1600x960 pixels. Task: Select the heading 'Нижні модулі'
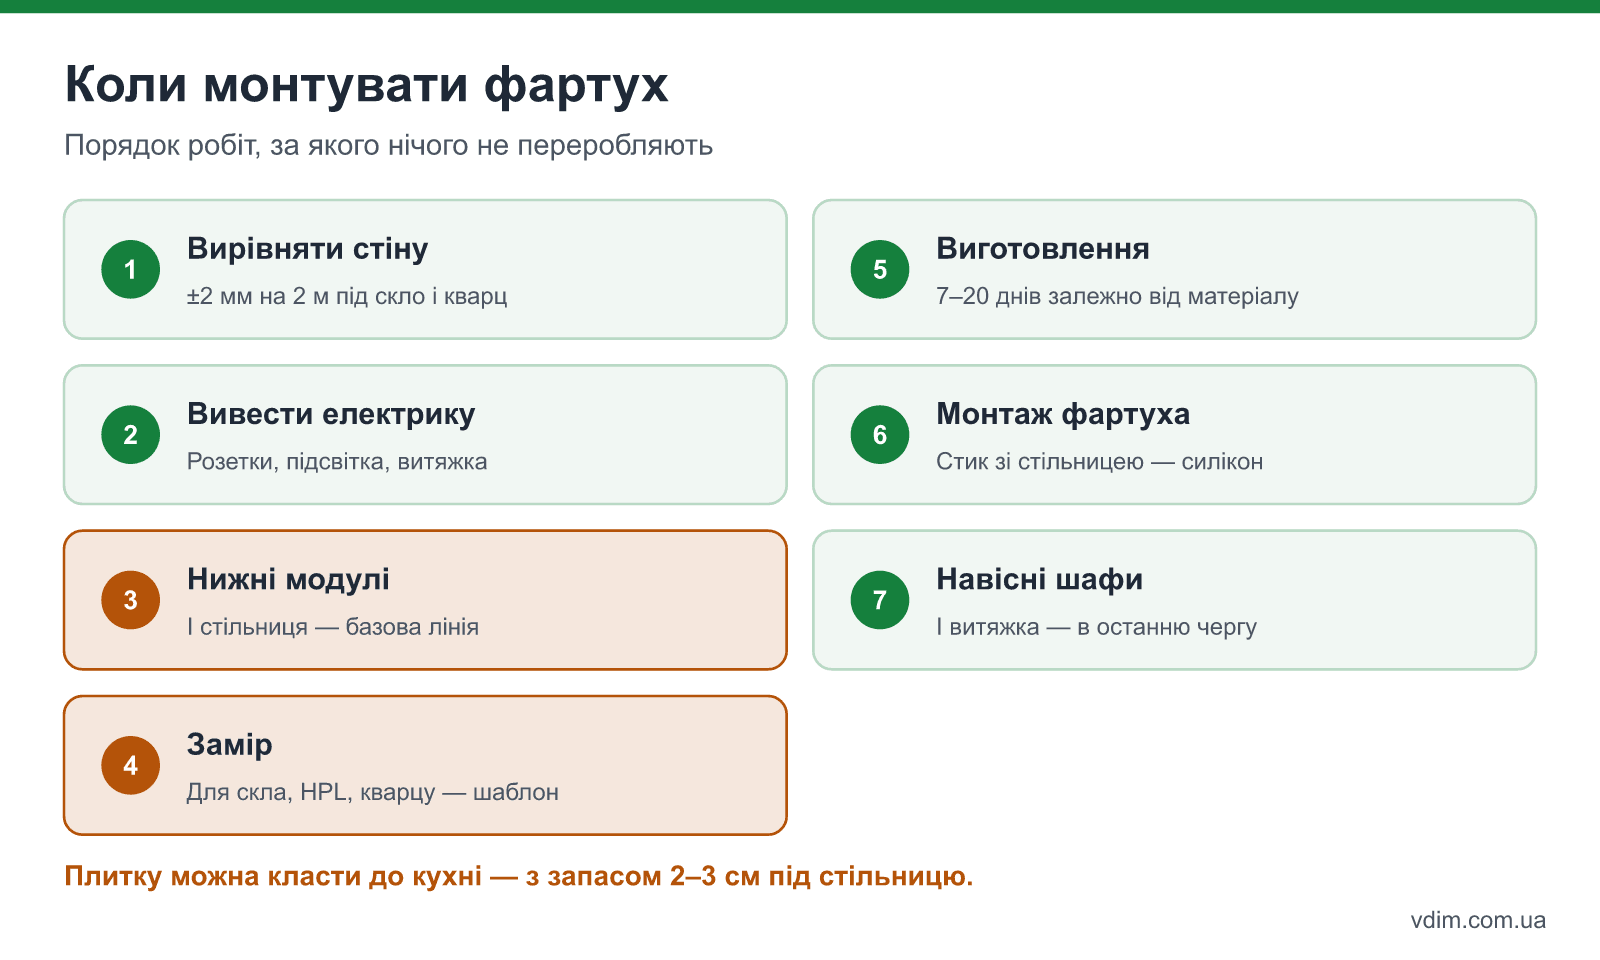(x=288, y=579)
